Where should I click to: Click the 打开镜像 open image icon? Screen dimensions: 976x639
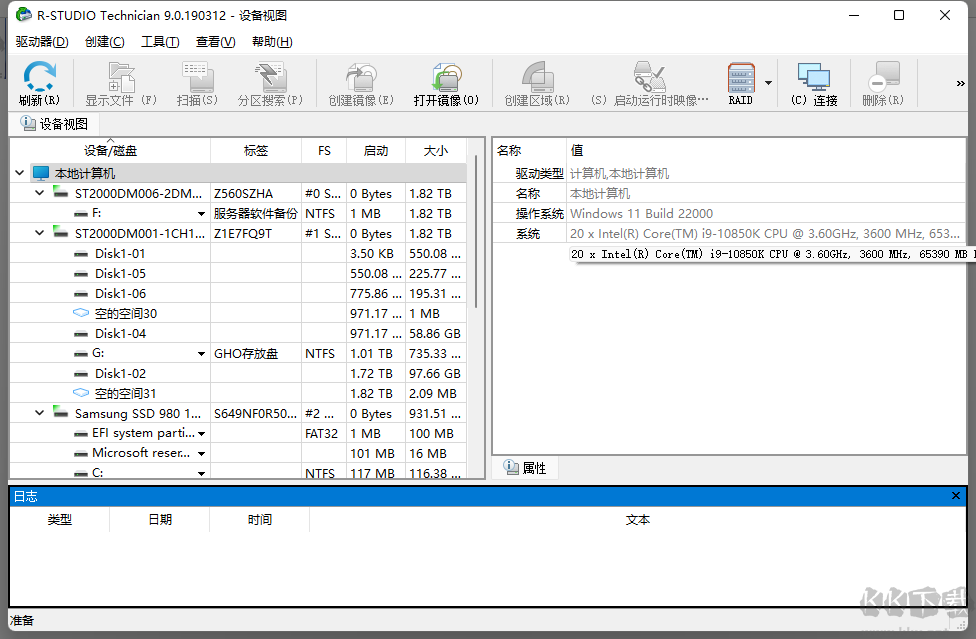(447, 82)
